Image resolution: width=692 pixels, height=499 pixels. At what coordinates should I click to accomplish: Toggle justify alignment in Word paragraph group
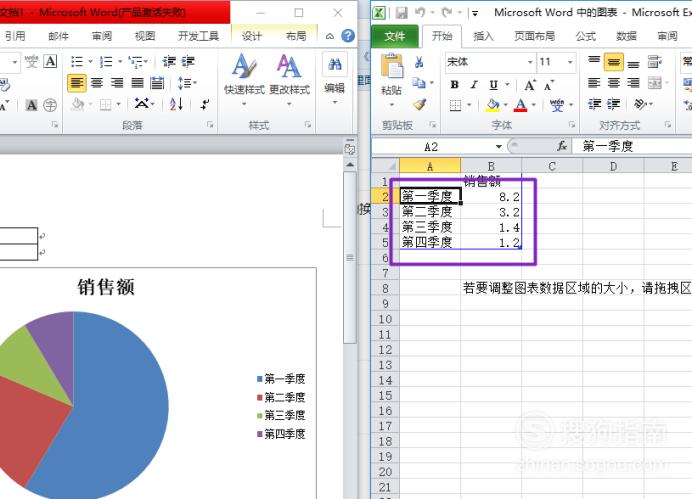point(137,83)
